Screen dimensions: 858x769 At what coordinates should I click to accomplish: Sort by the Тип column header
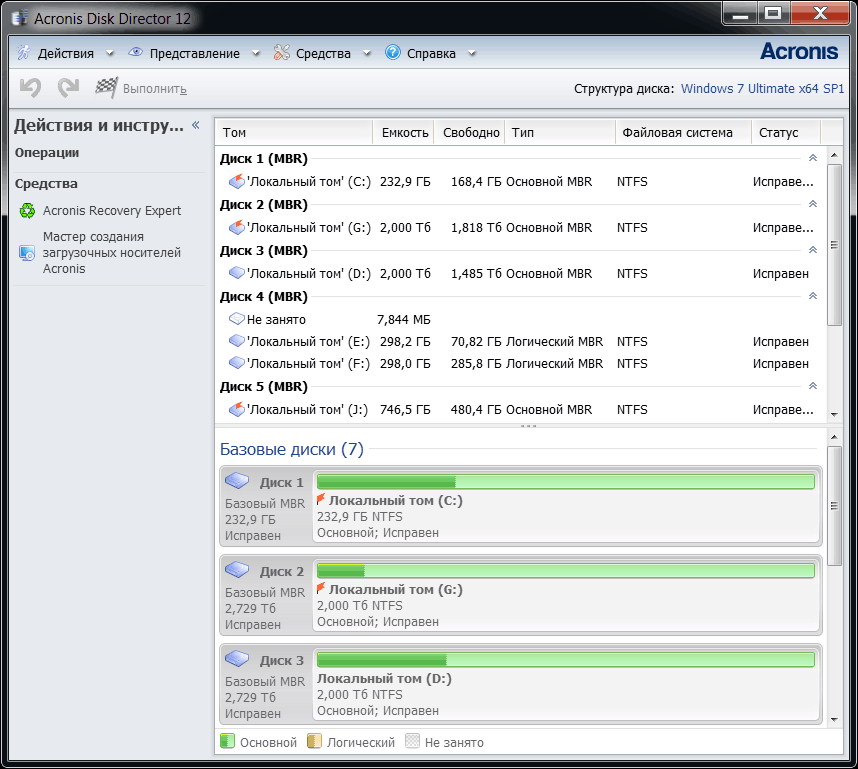(560, 132)
